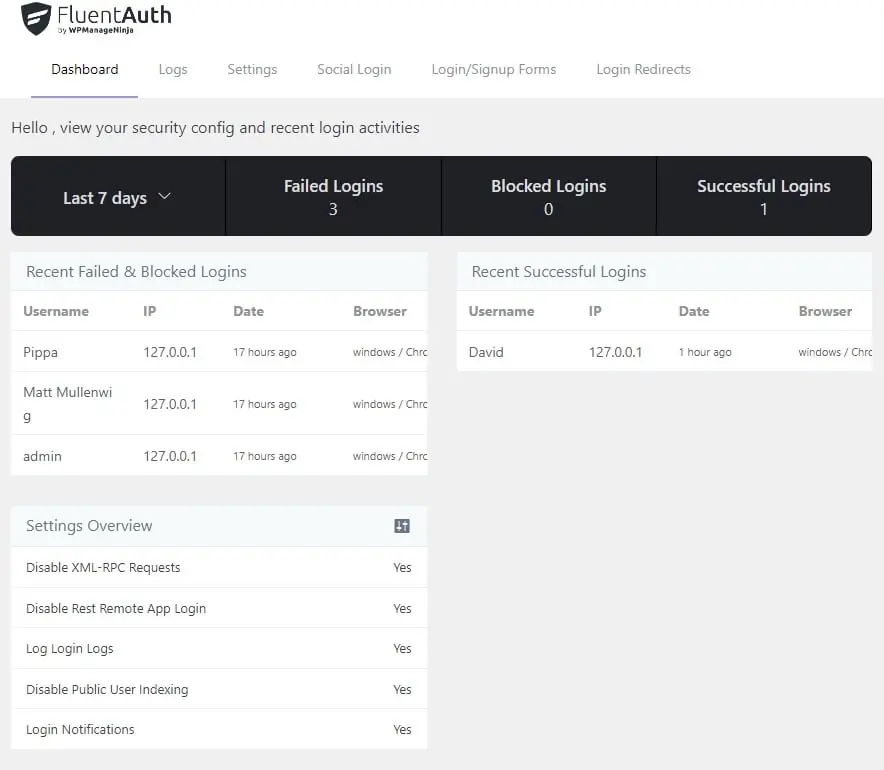884x770 pixels.
Task: Click the Disable XML-RPC Requests setting row
Action: (x=102, y=567)
